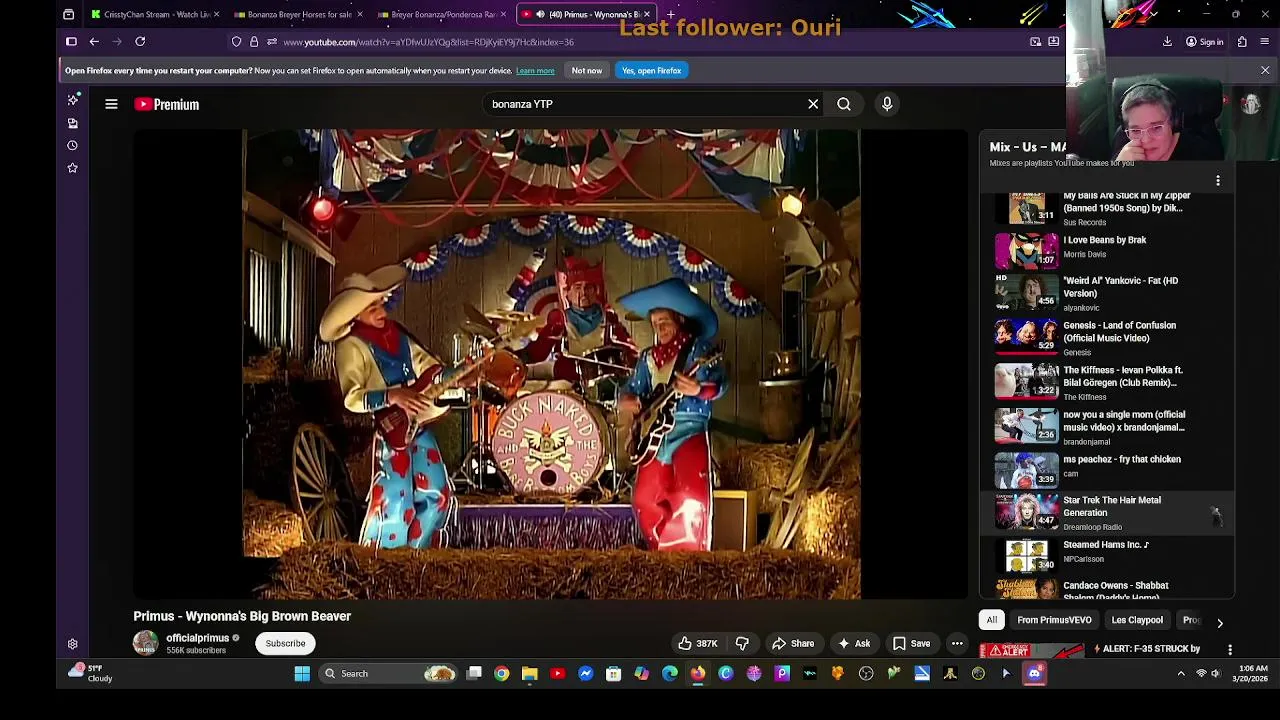Open officialprimus channel avatar
Viewport: 1280px width, 720px height.
(x=146, y=643)
